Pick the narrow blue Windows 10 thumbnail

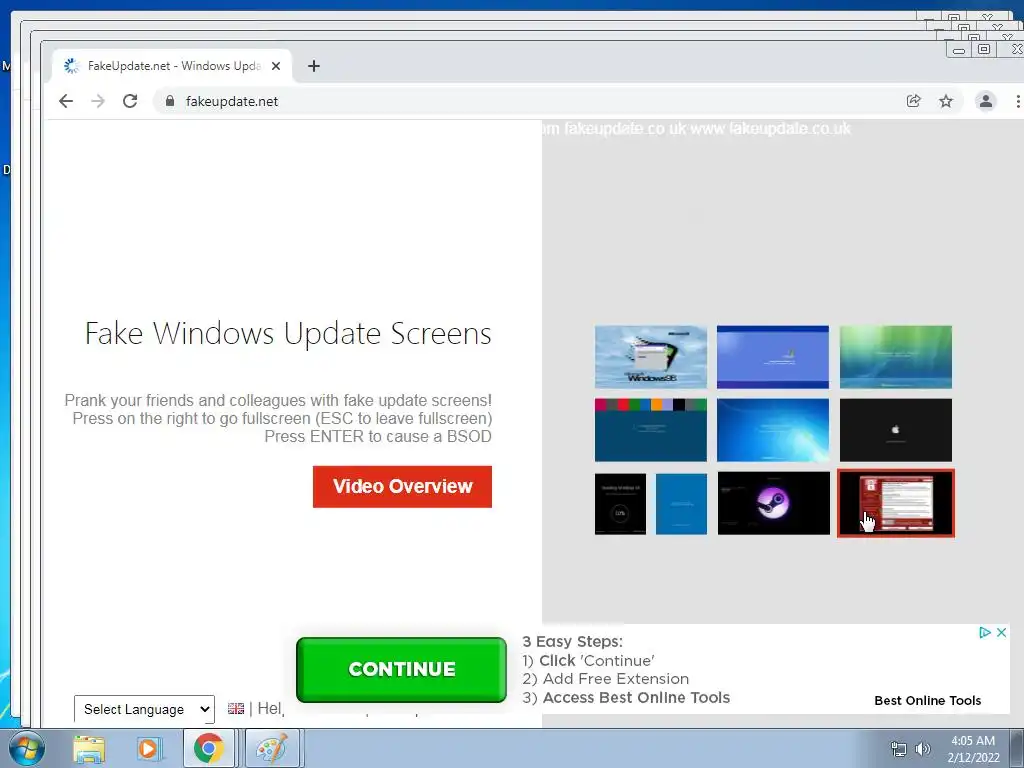(x=681, y=504)
